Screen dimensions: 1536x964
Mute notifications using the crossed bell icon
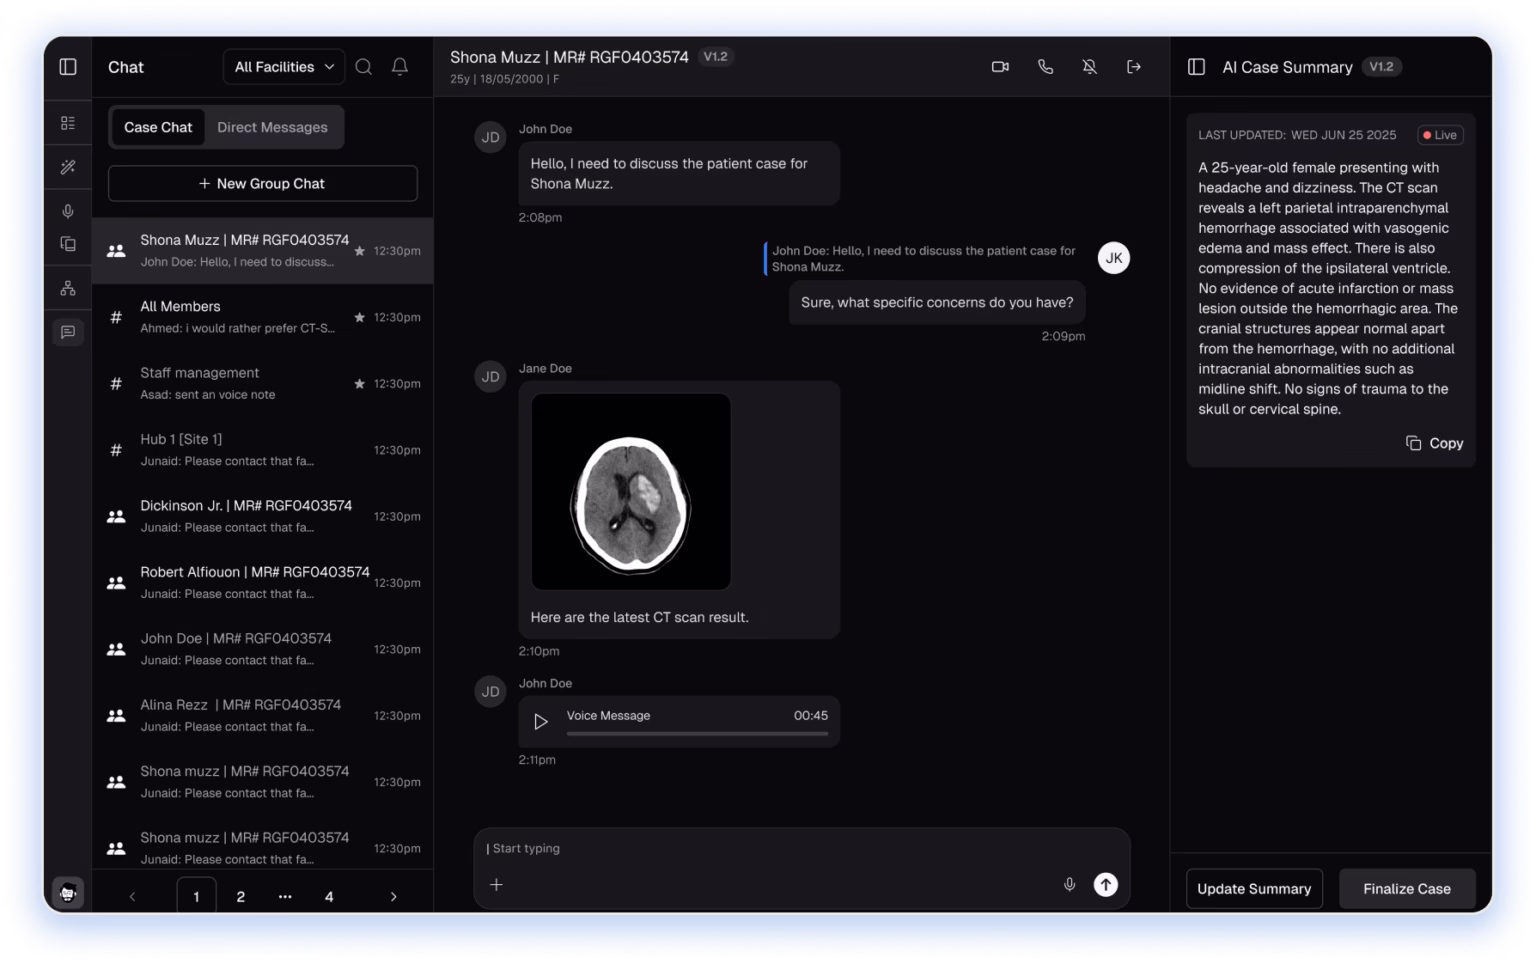pos(1089,67)
